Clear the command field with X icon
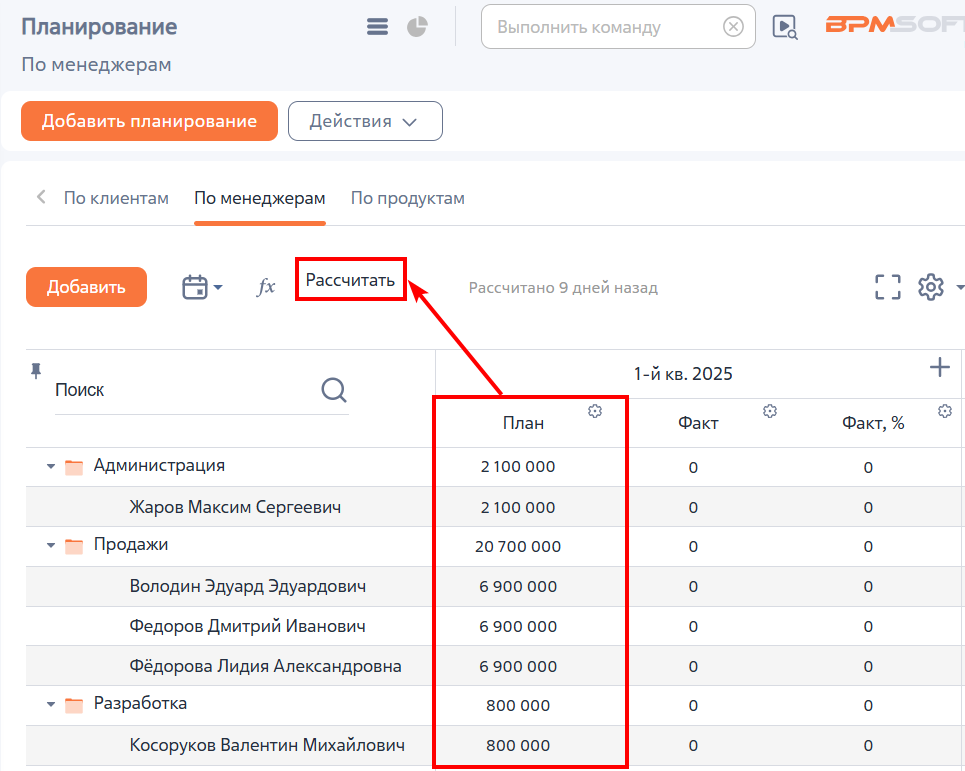965x771 pixels. click(733, 26)
